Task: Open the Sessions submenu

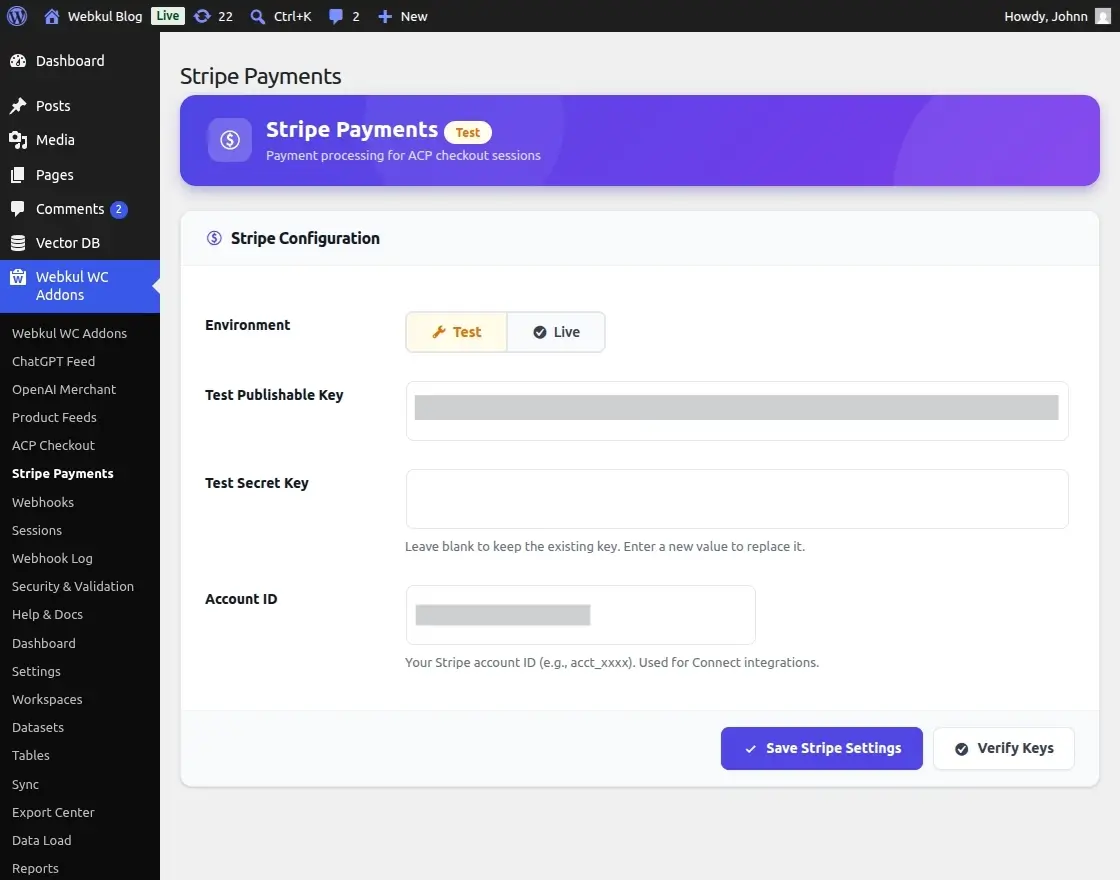Action: (37, 530)
